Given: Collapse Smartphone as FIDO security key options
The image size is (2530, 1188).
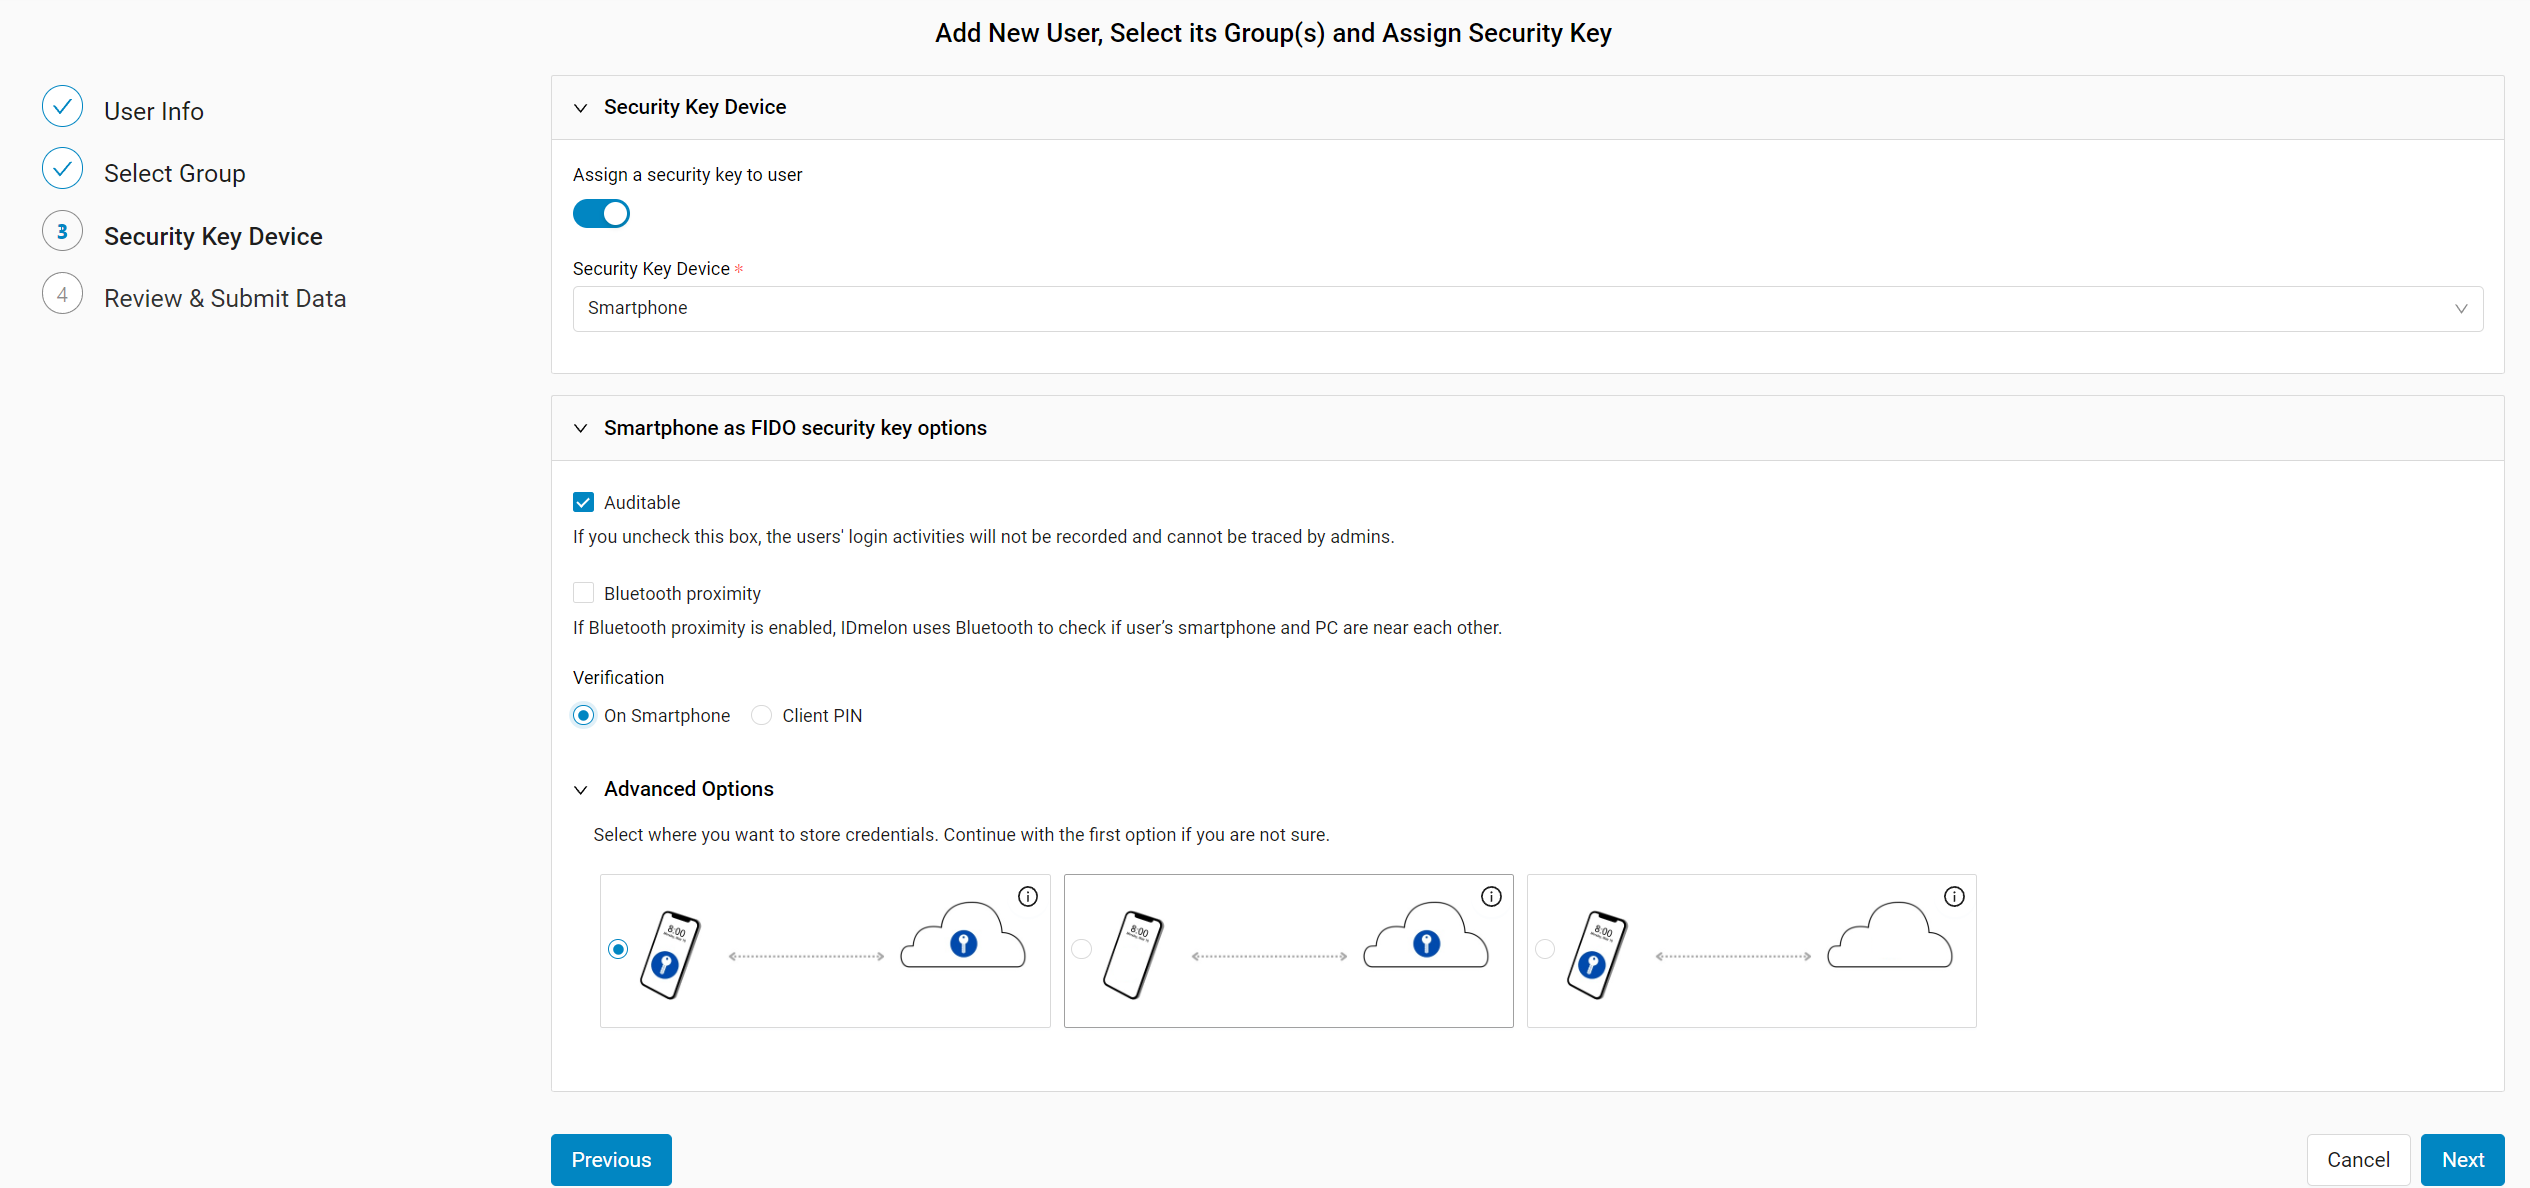Looking at the screenshot, I should pyautogui.click(x=580, y=428).
